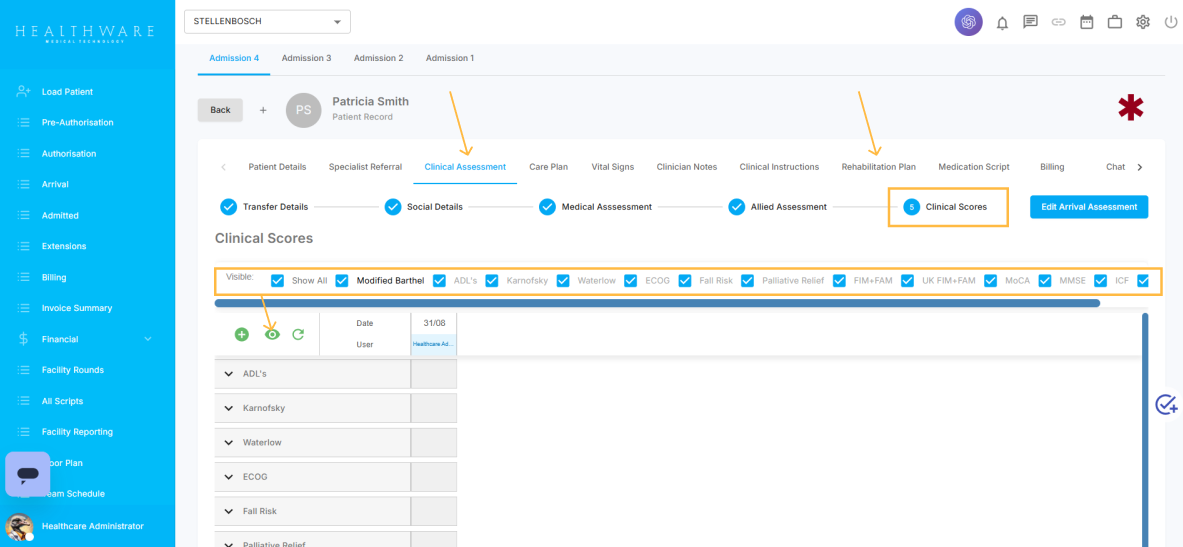The image size is (1183, 547).
Task: Open settings gear in top bar
Action: 1143,22
